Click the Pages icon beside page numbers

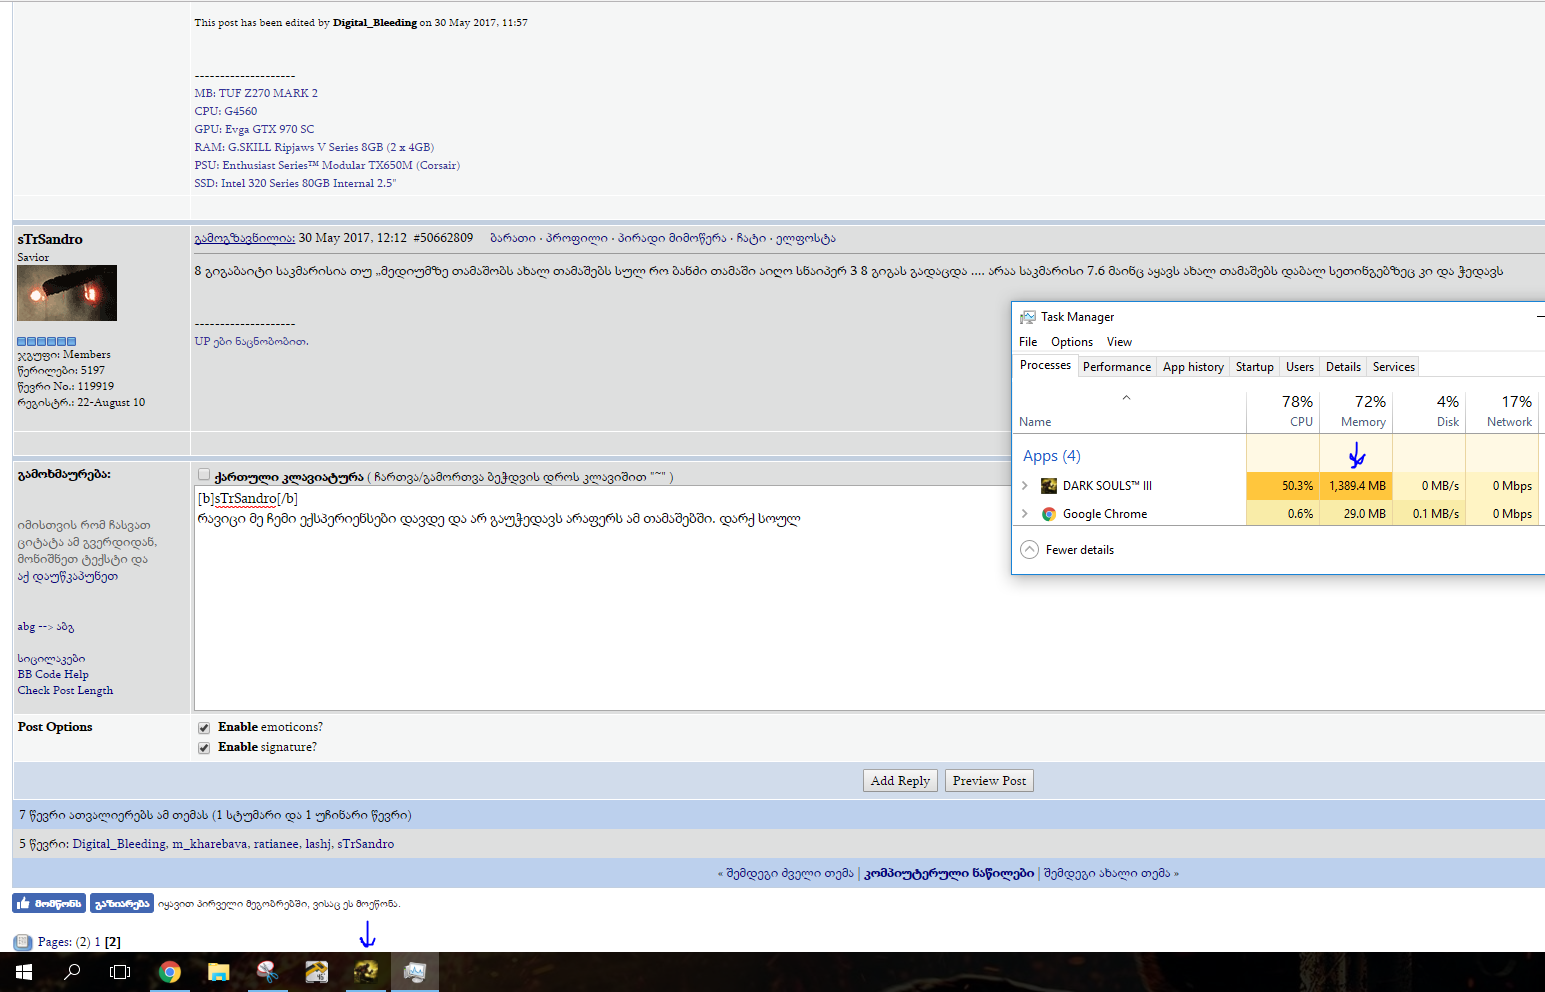point(22,942)
